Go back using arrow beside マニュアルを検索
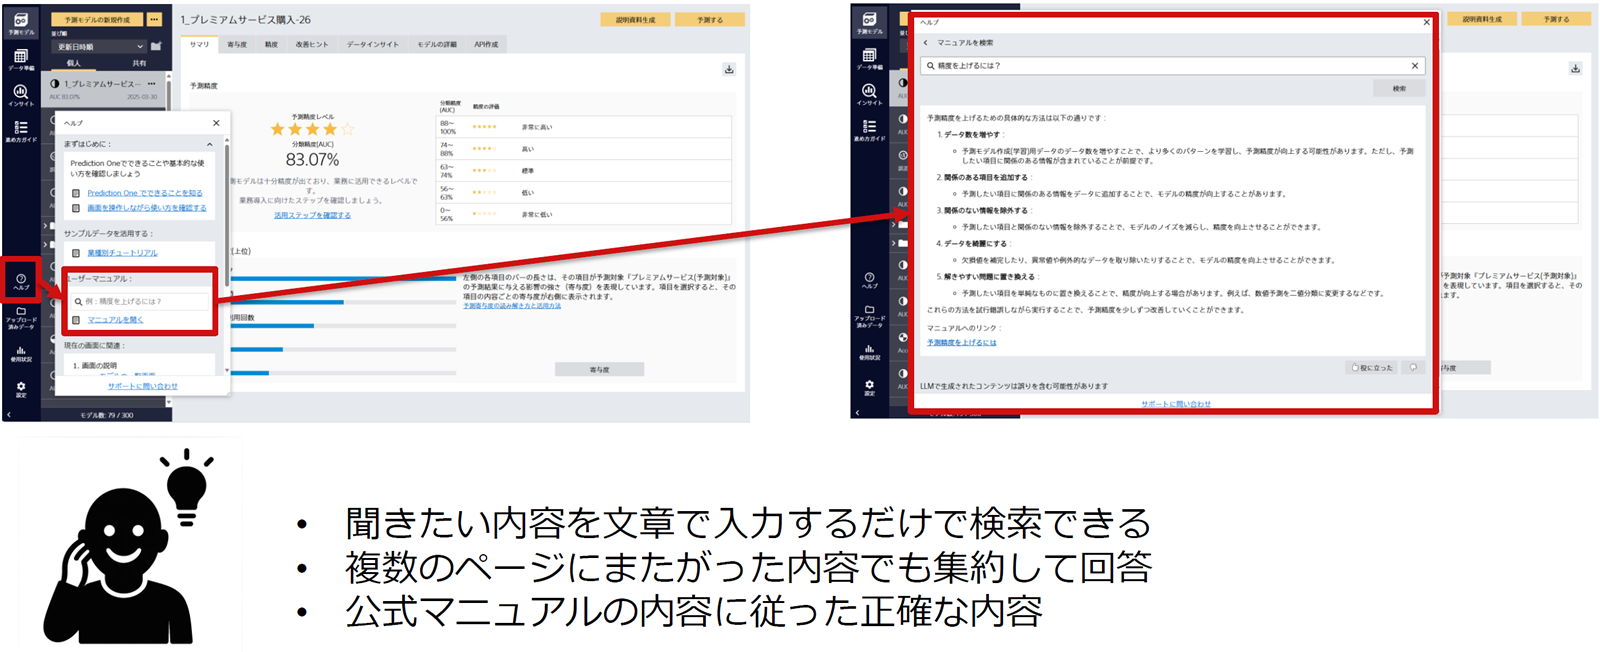The width and height of the screenshot is (1600, 652). coord(926,43)
